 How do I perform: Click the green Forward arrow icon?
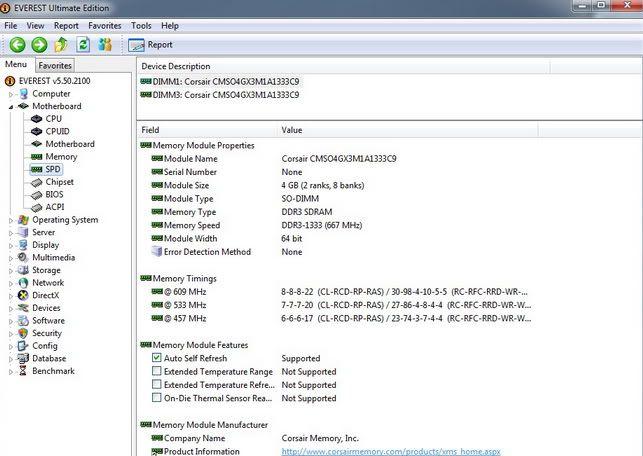point(39,45)
